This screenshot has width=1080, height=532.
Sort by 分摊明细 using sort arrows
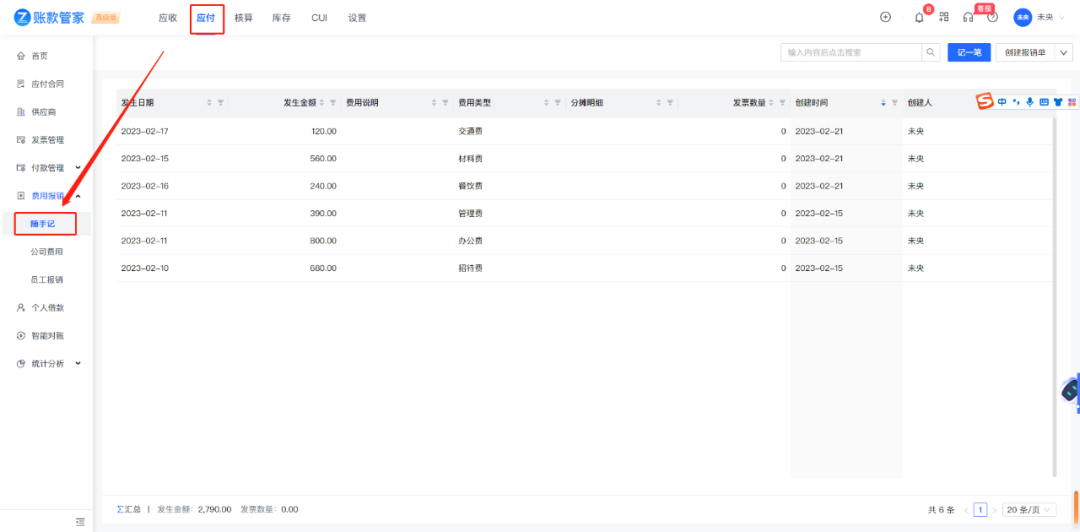coord(658,103)
